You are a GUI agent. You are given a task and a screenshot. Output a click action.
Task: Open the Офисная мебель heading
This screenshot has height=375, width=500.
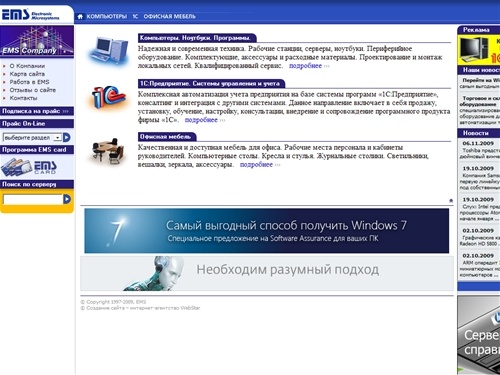pos(167,137)
